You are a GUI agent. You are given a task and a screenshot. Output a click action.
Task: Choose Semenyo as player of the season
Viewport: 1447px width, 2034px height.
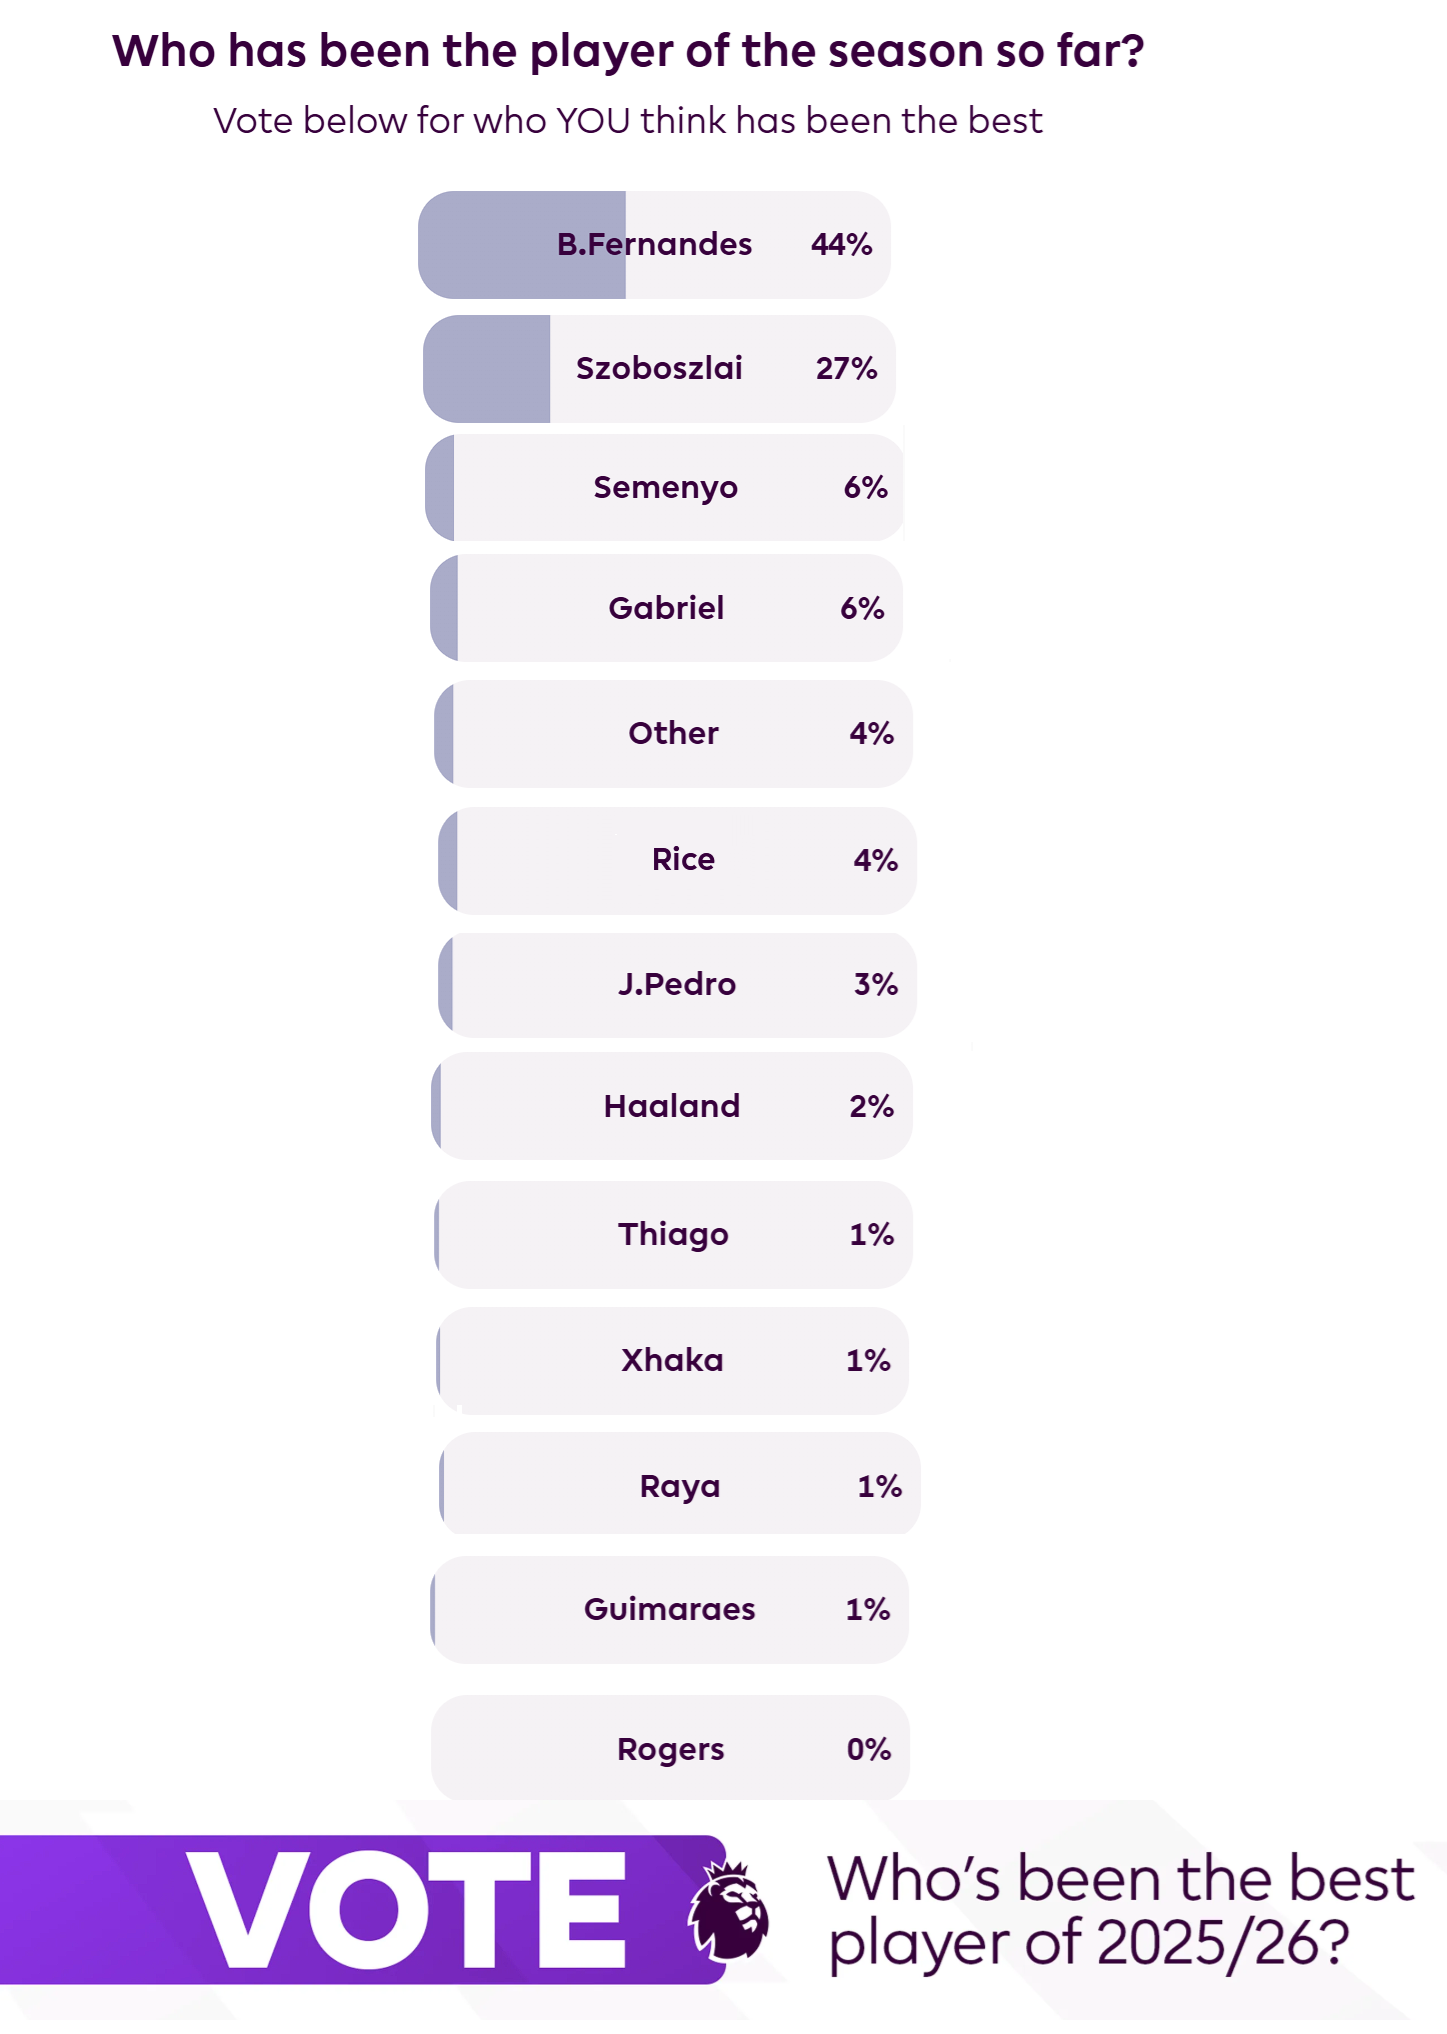[x=665, y=488]
